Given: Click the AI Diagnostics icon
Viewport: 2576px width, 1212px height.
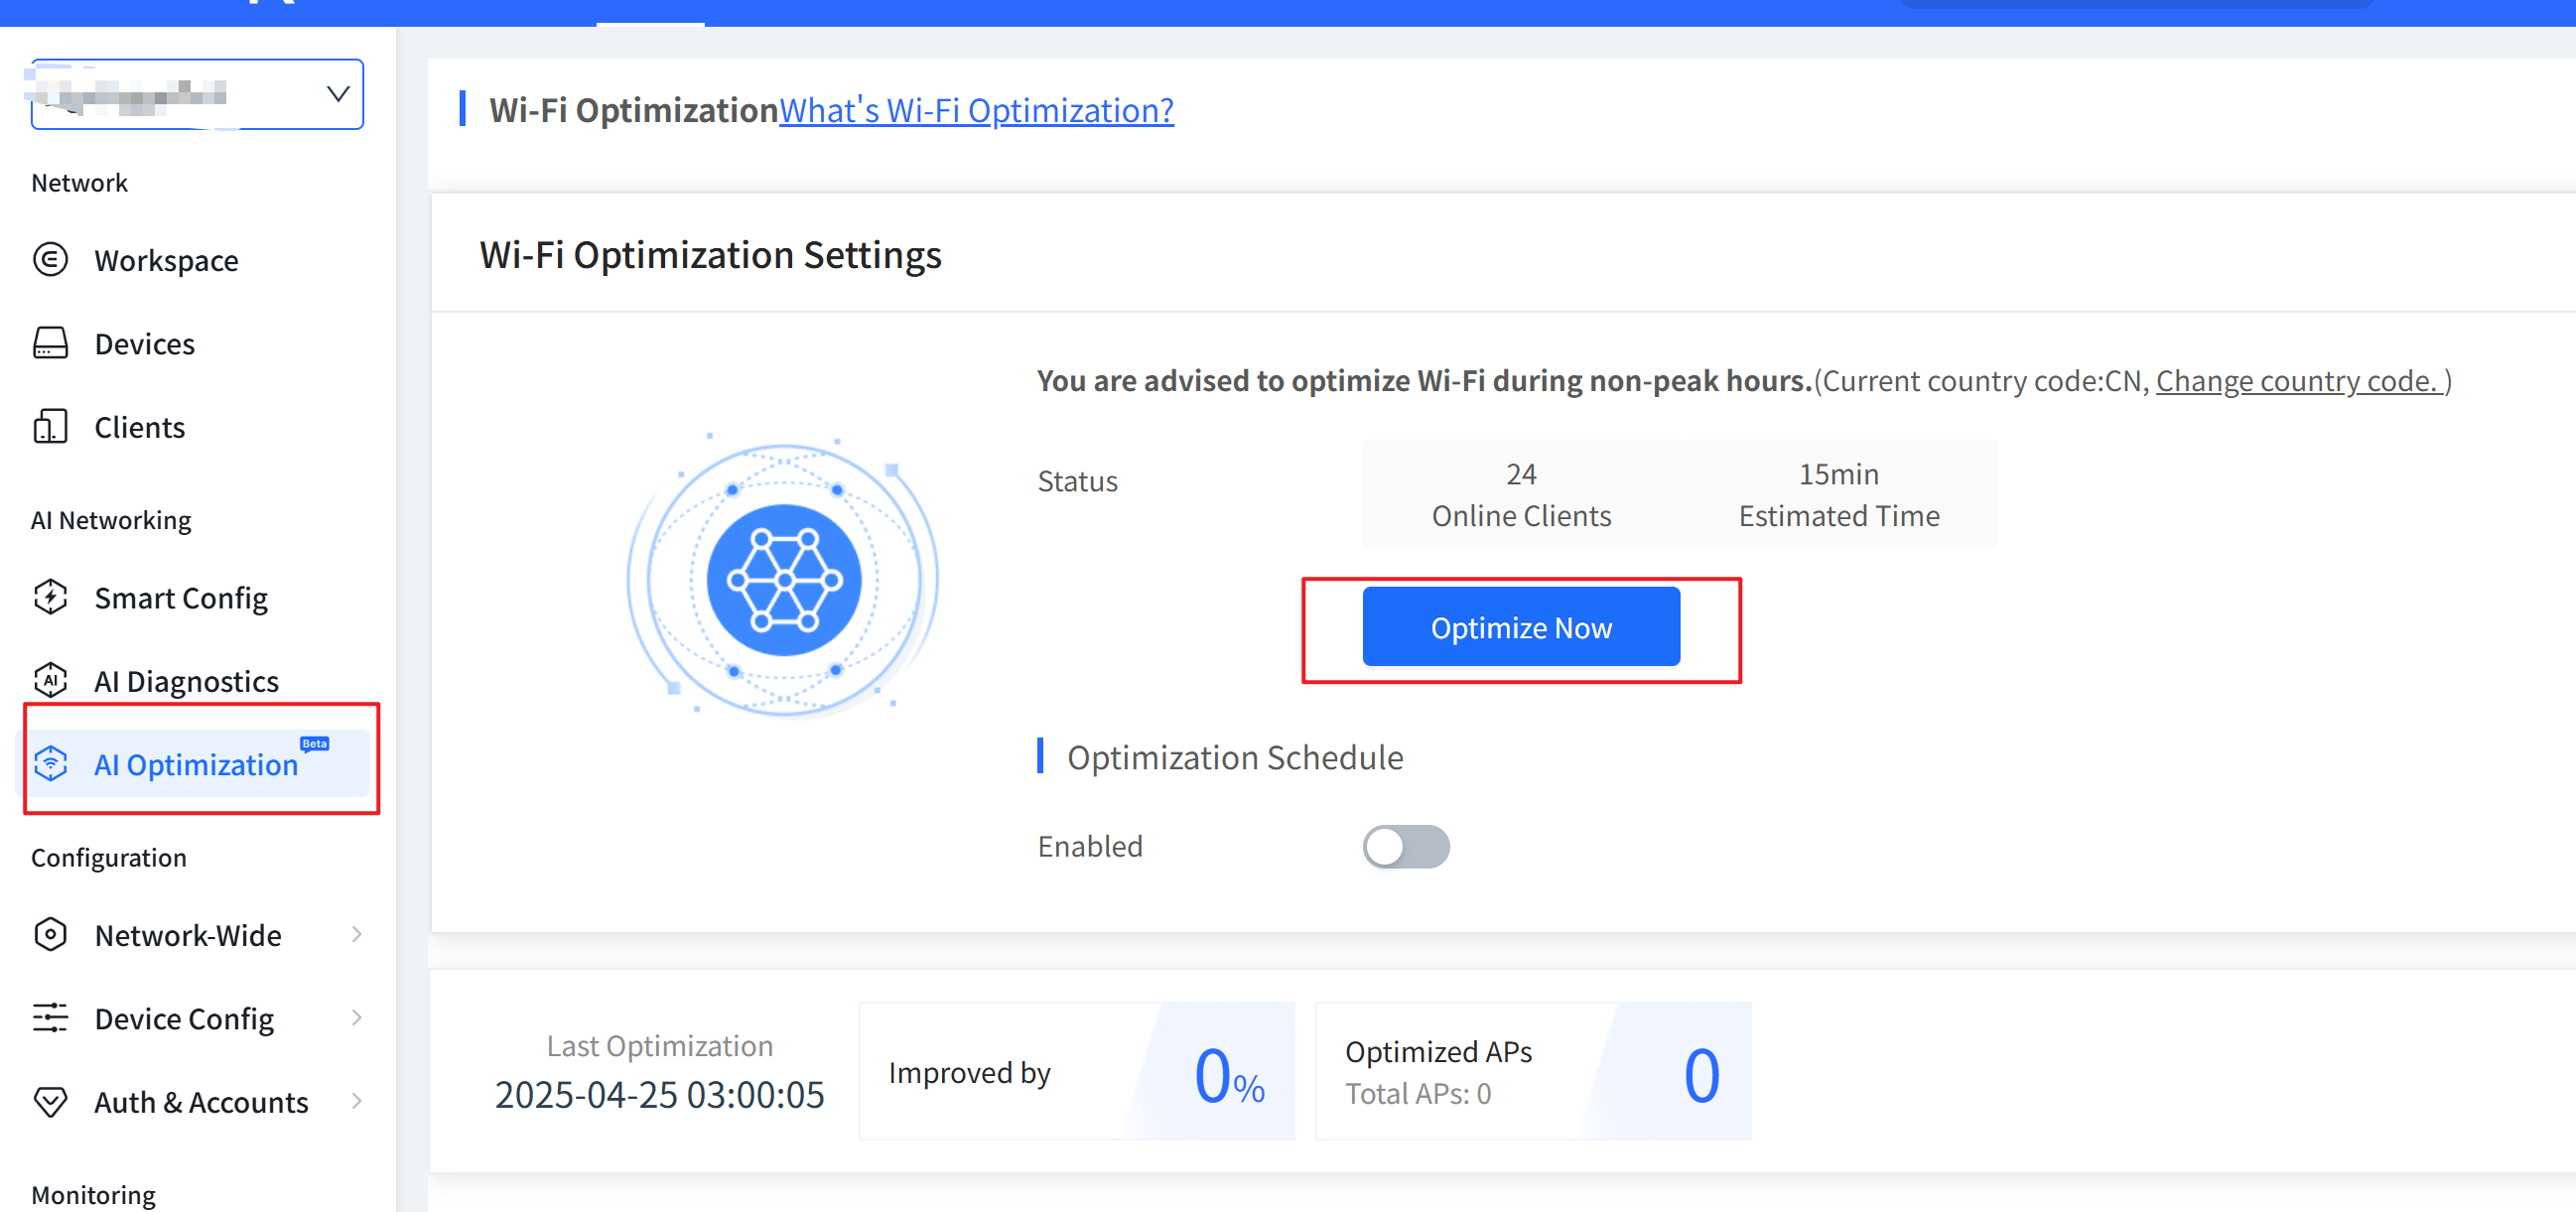Looking at the screenshot, I should click(50, 680).
